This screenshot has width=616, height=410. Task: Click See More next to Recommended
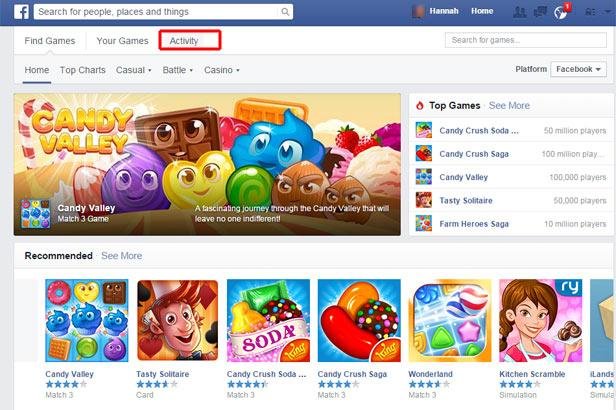tap(121, 256)
